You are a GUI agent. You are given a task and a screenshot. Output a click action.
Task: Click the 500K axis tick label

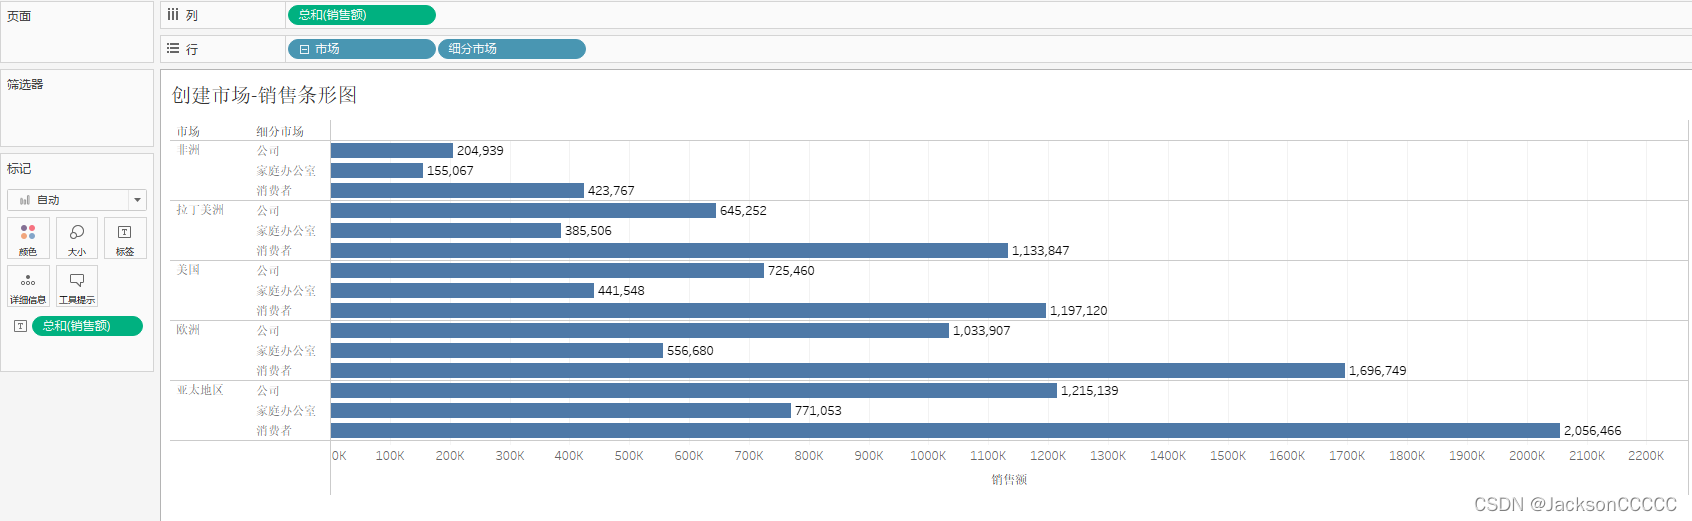click(x=629, y=456)
